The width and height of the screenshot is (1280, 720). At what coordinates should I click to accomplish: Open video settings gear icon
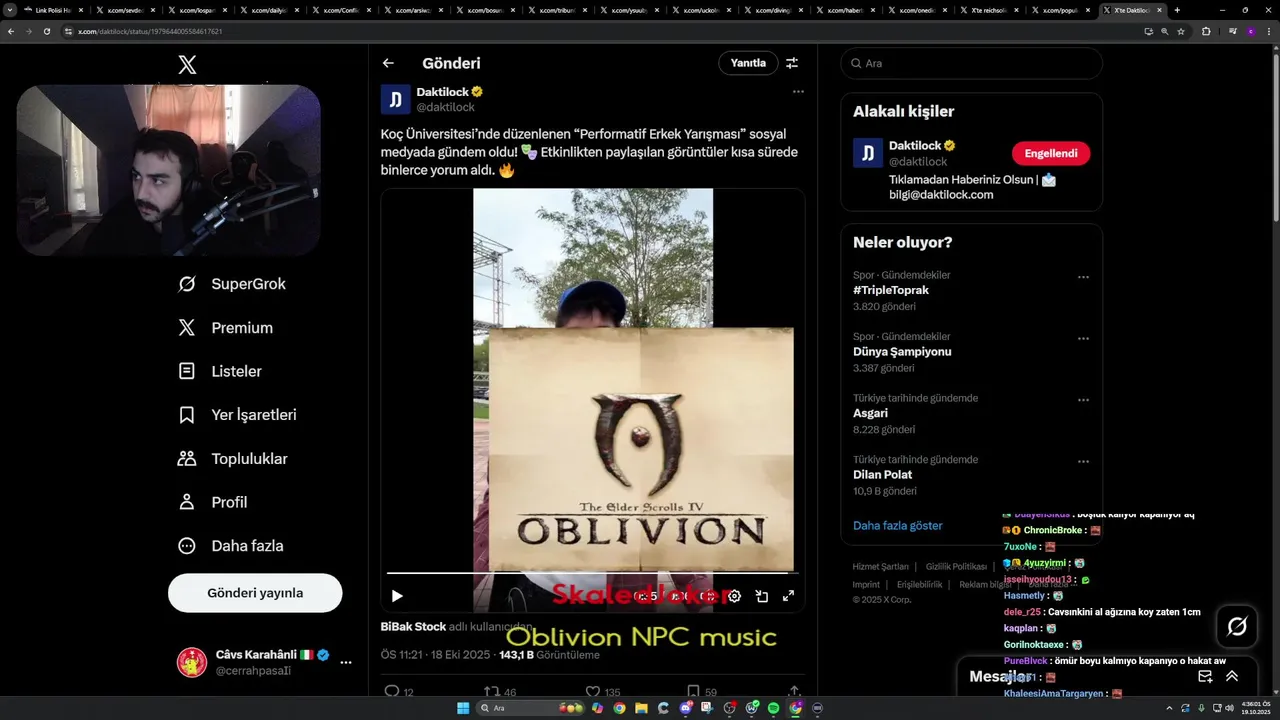pos(734,596)
